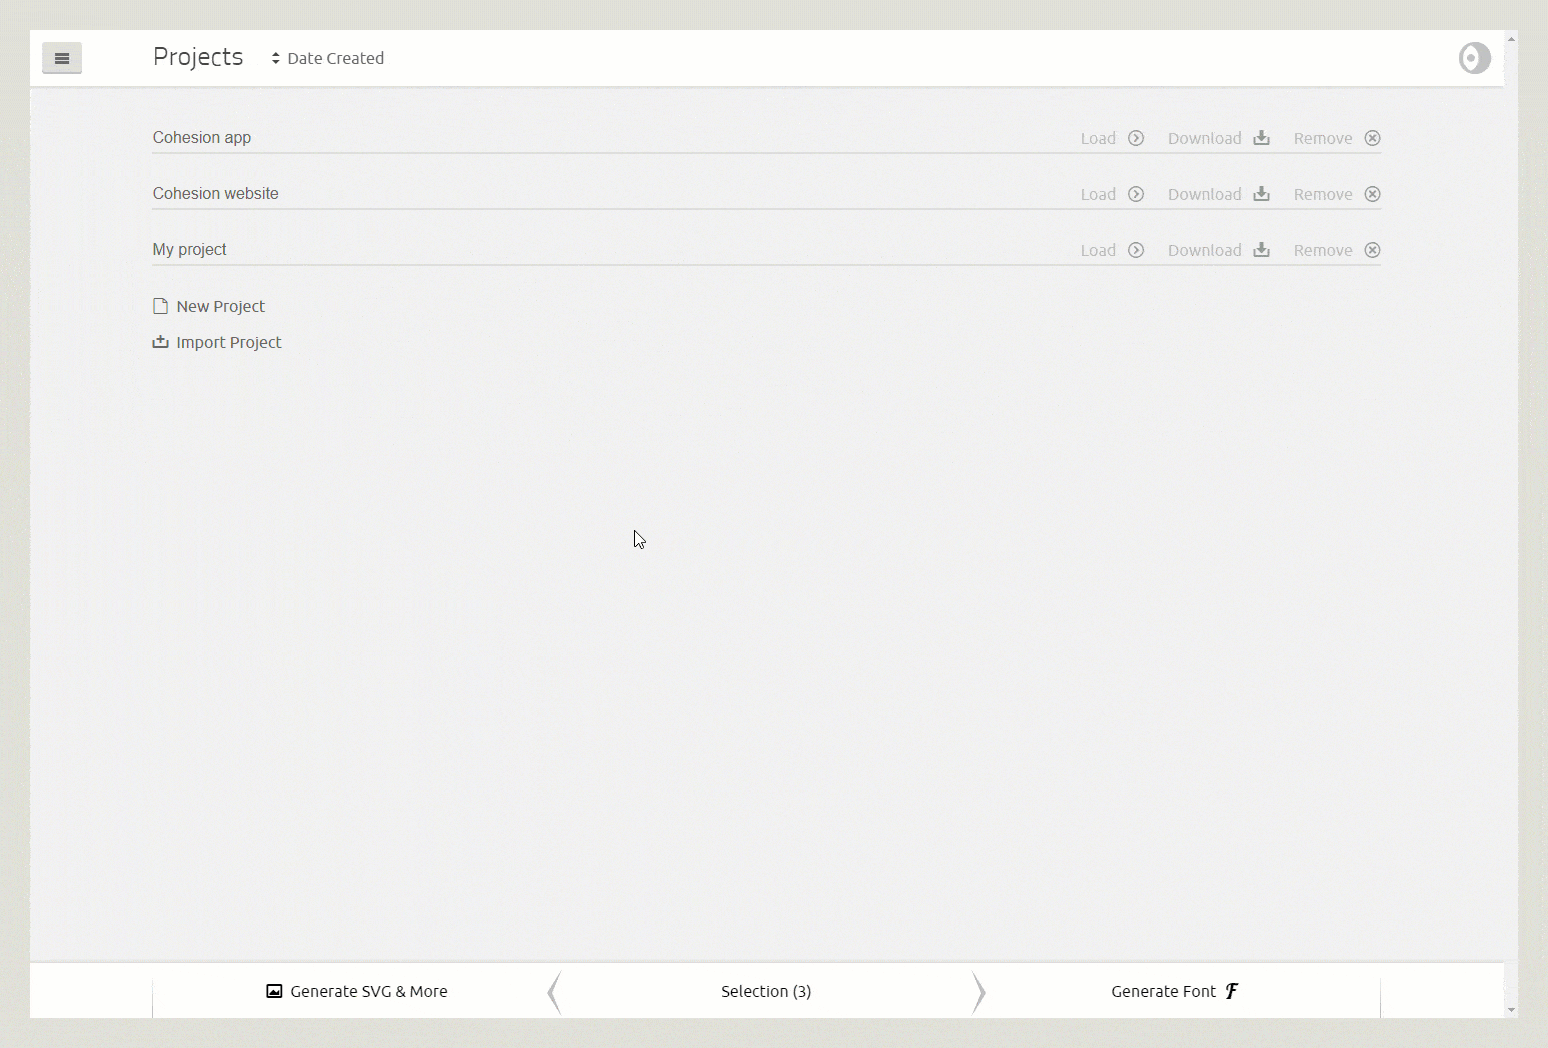
Task: Open Import Project
Action: [x=217, y=342]
